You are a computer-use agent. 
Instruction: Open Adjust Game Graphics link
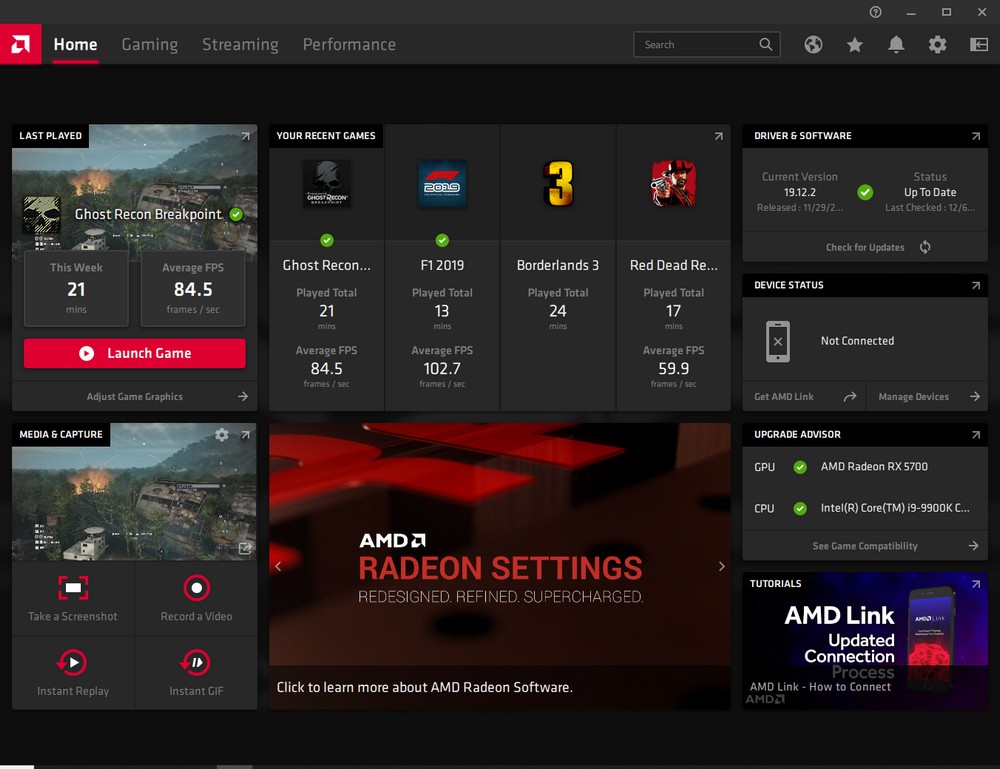[135, 397]
